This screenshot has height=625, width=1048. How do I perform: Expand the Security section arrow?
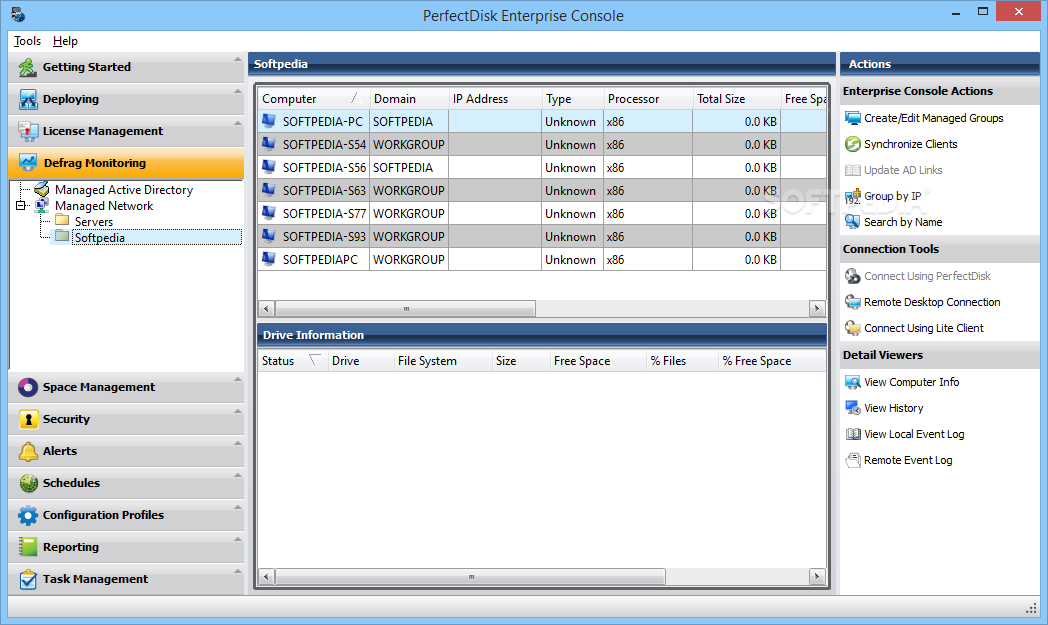(x=237, y=412)
